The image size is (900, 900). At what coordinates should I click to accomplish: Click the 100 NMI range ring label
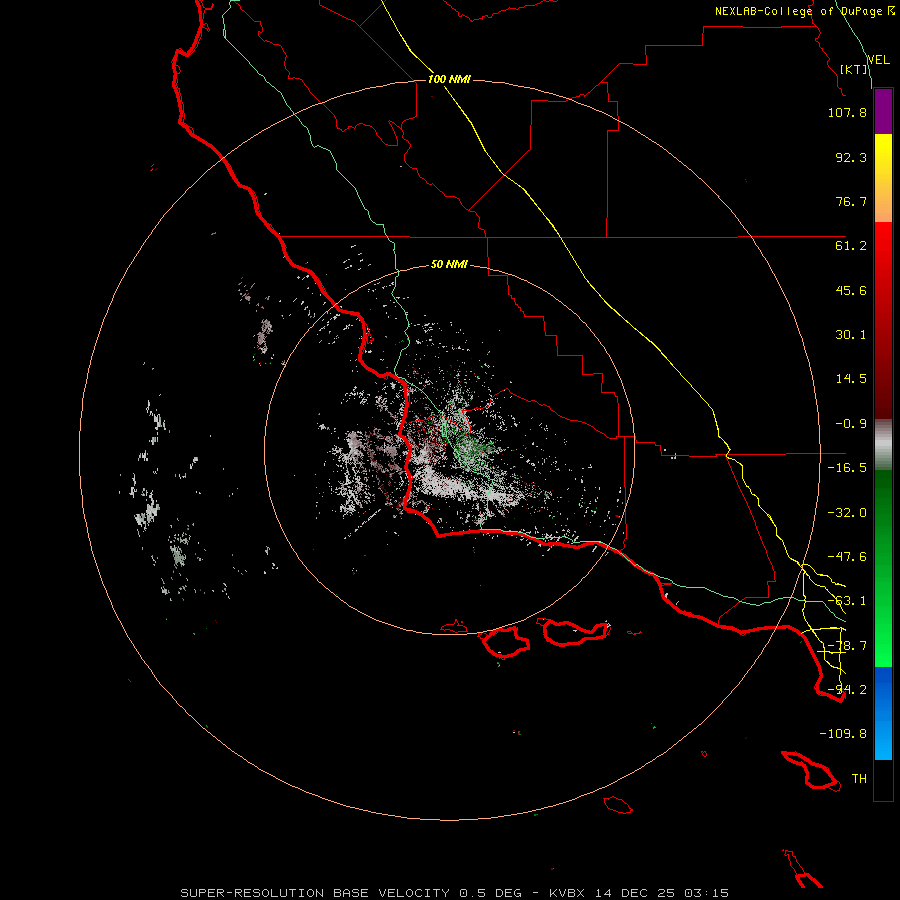tap(449, 79)
